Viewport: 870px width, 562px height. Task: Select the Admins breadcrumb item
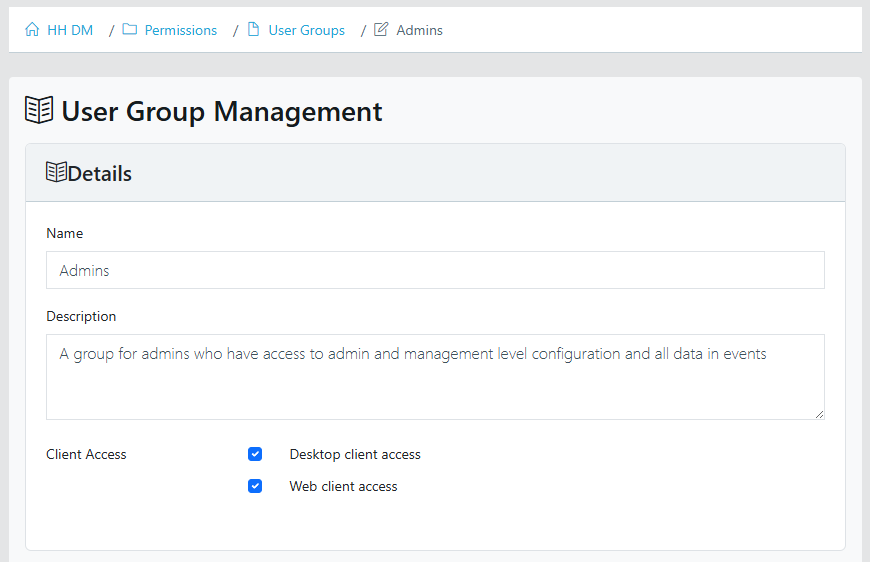pos(419,30)
